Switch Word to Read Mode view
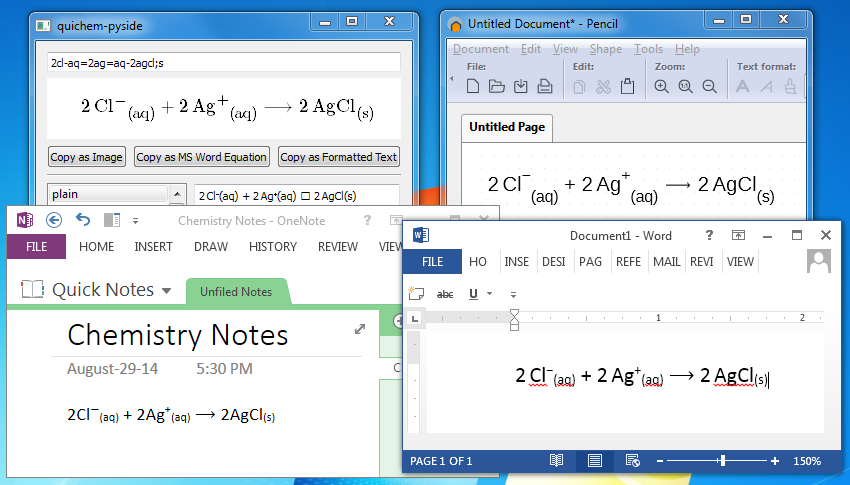Viewport: 850px width, 485px height. [556, 461]
